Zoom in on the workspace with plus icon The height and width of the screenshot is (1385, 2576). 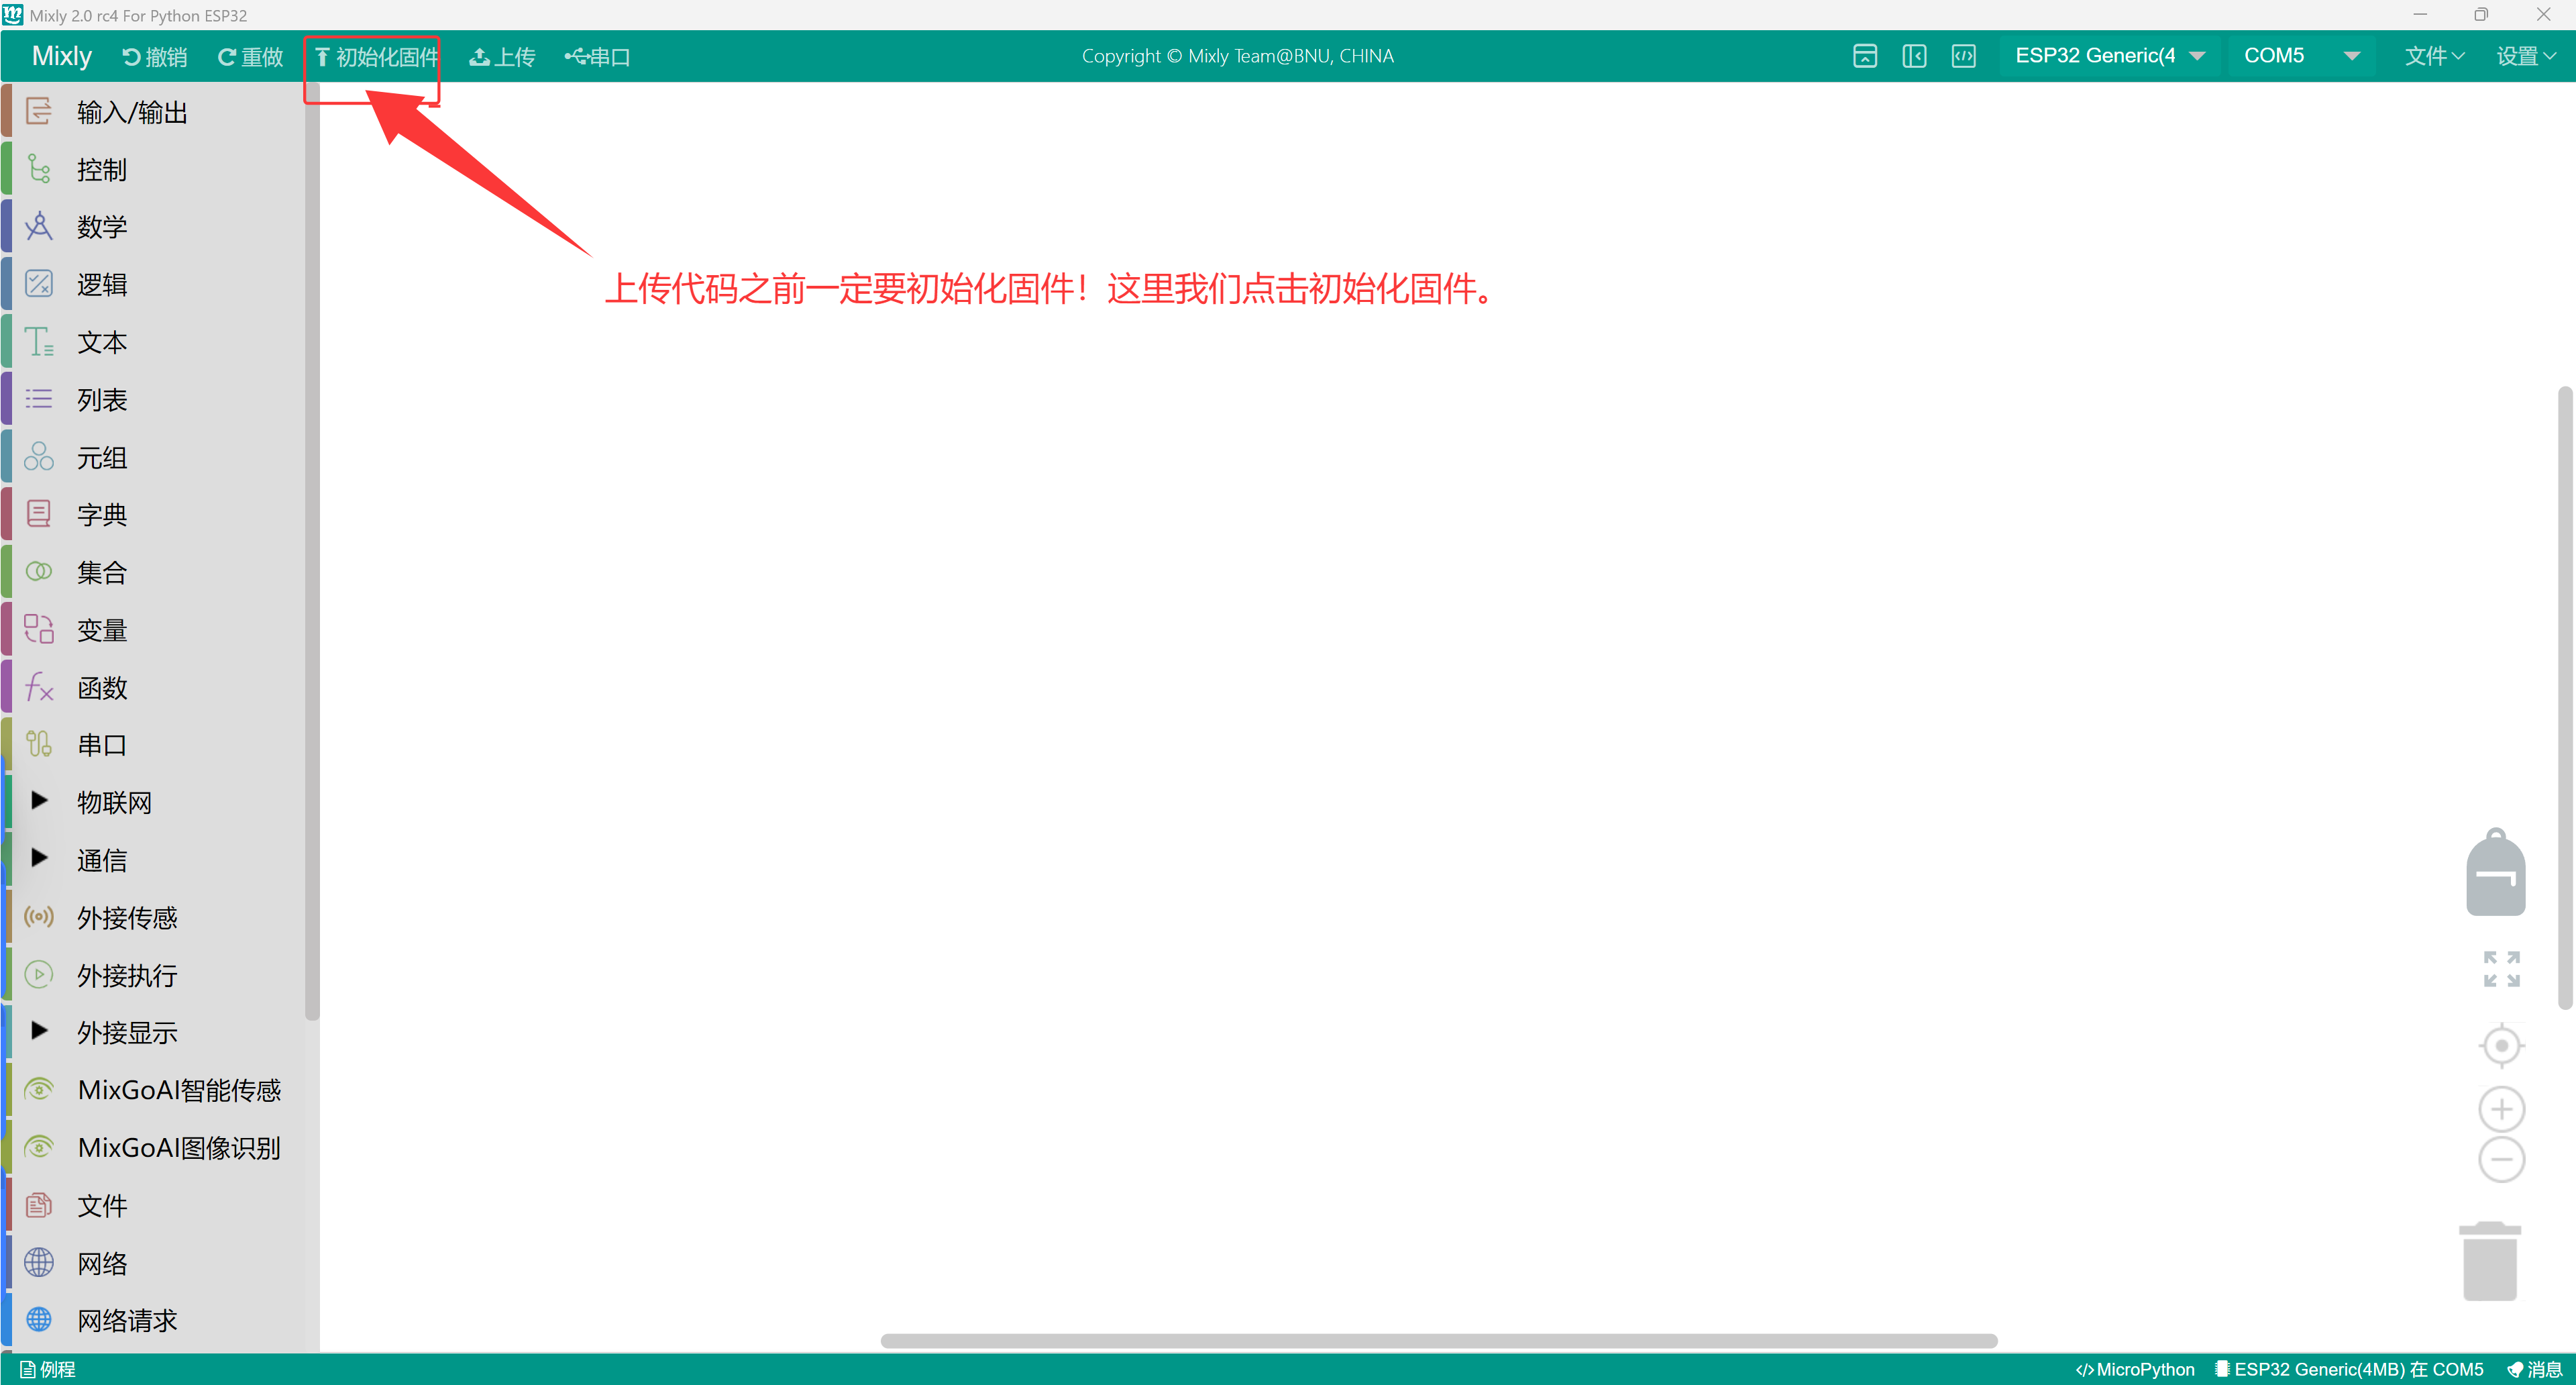tap(2501, 1108)
